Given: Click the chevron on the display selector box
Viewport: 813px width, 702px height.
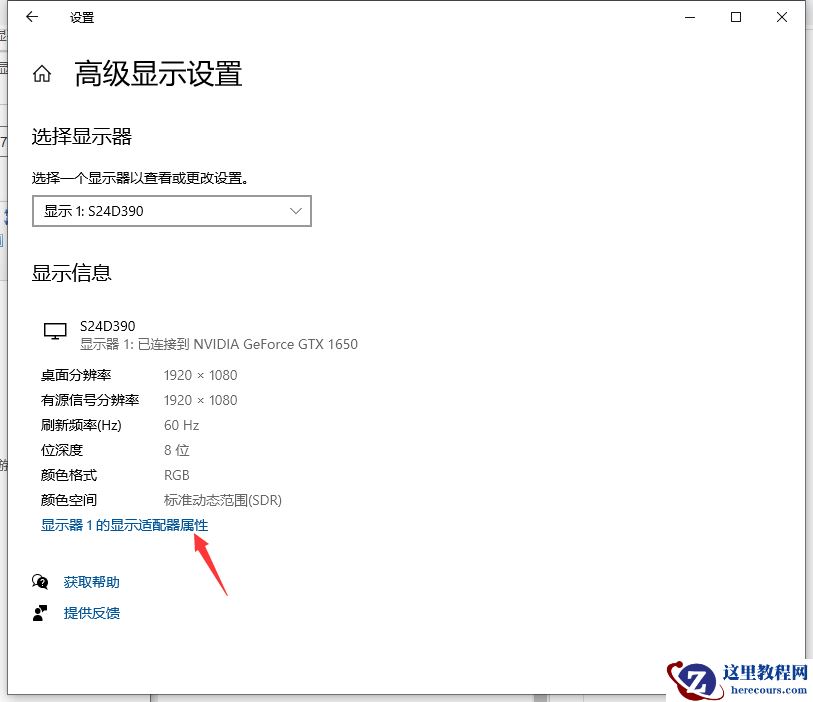Looking at the screenshot, I should [x=295, y=211].
